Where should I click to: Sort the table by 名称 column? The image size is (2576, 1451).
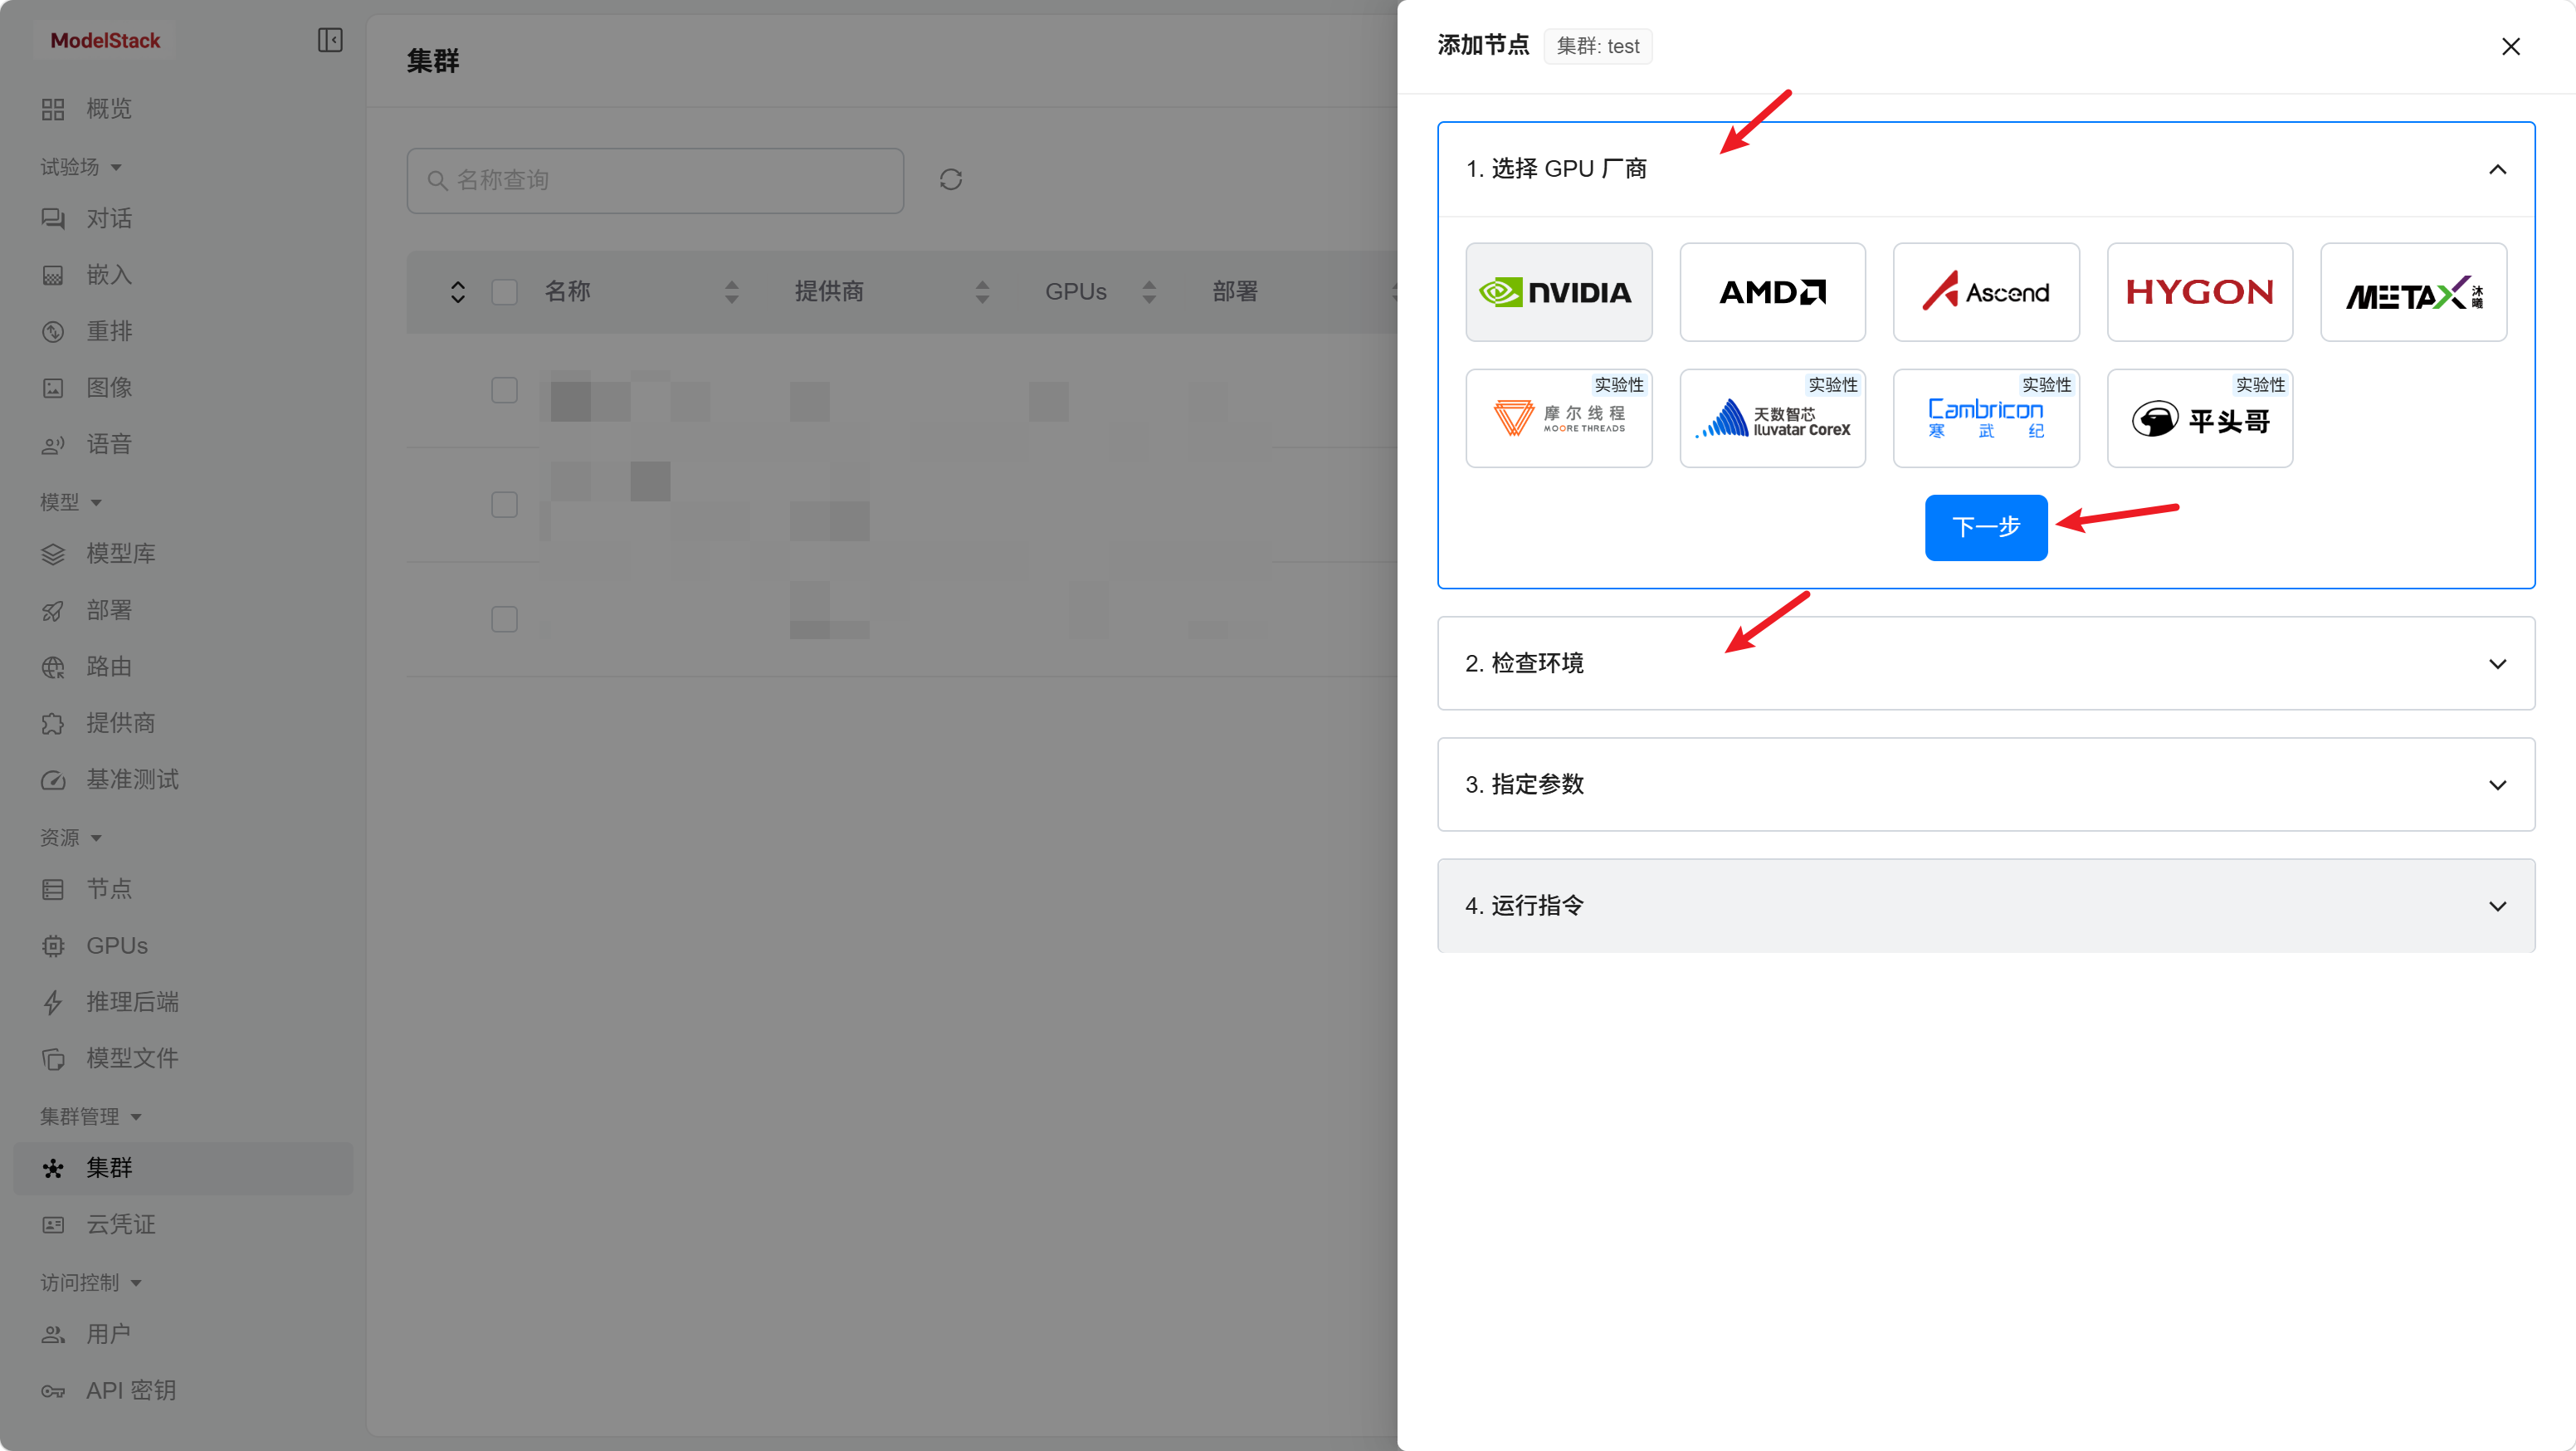[731, 292]
